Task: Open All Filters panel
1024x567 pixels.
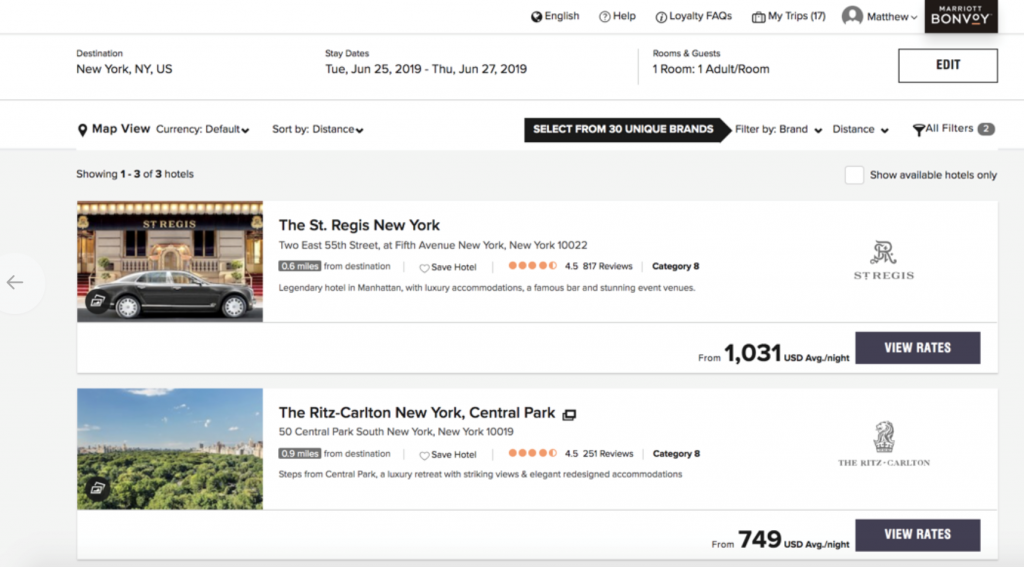Action: click(949, 129)
